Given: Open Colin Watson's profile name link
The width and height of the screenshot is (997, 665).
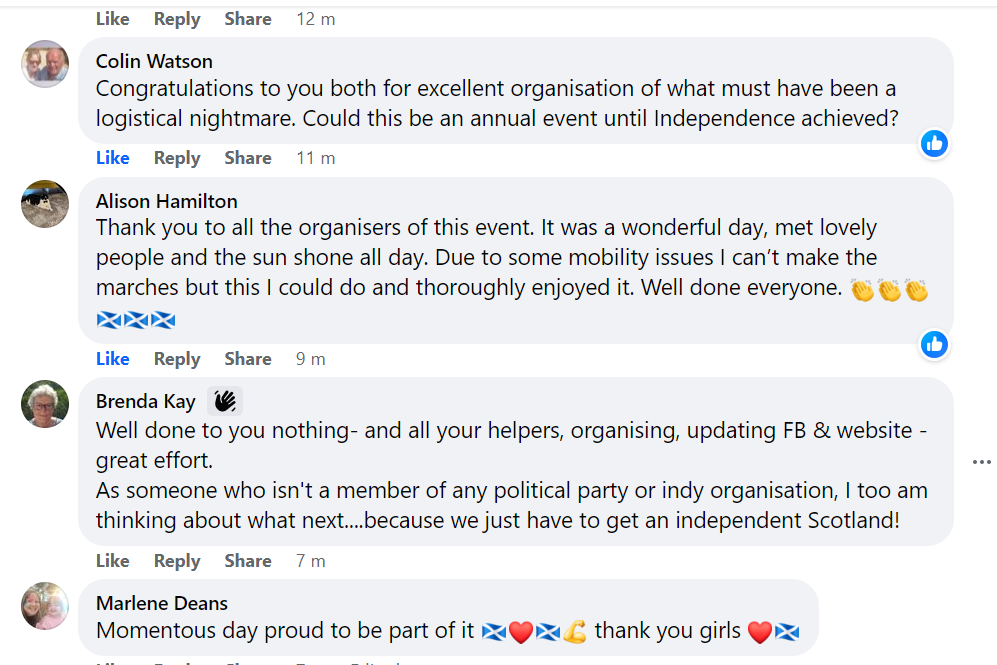Looking at the screenshot, I should point(154,62).
